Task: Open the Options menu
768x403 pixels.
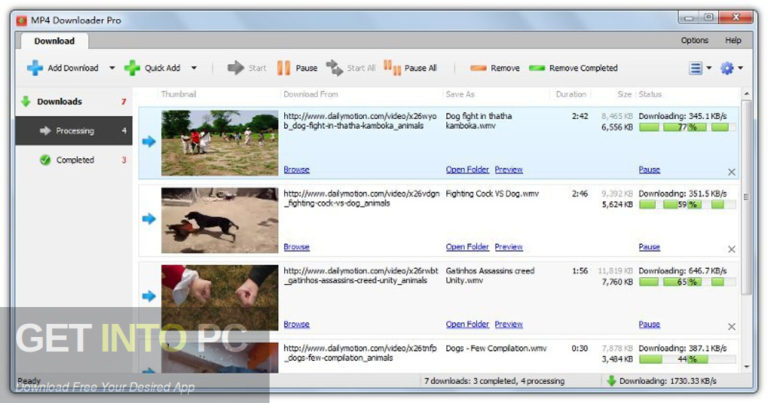Action: tap(694, 40)
